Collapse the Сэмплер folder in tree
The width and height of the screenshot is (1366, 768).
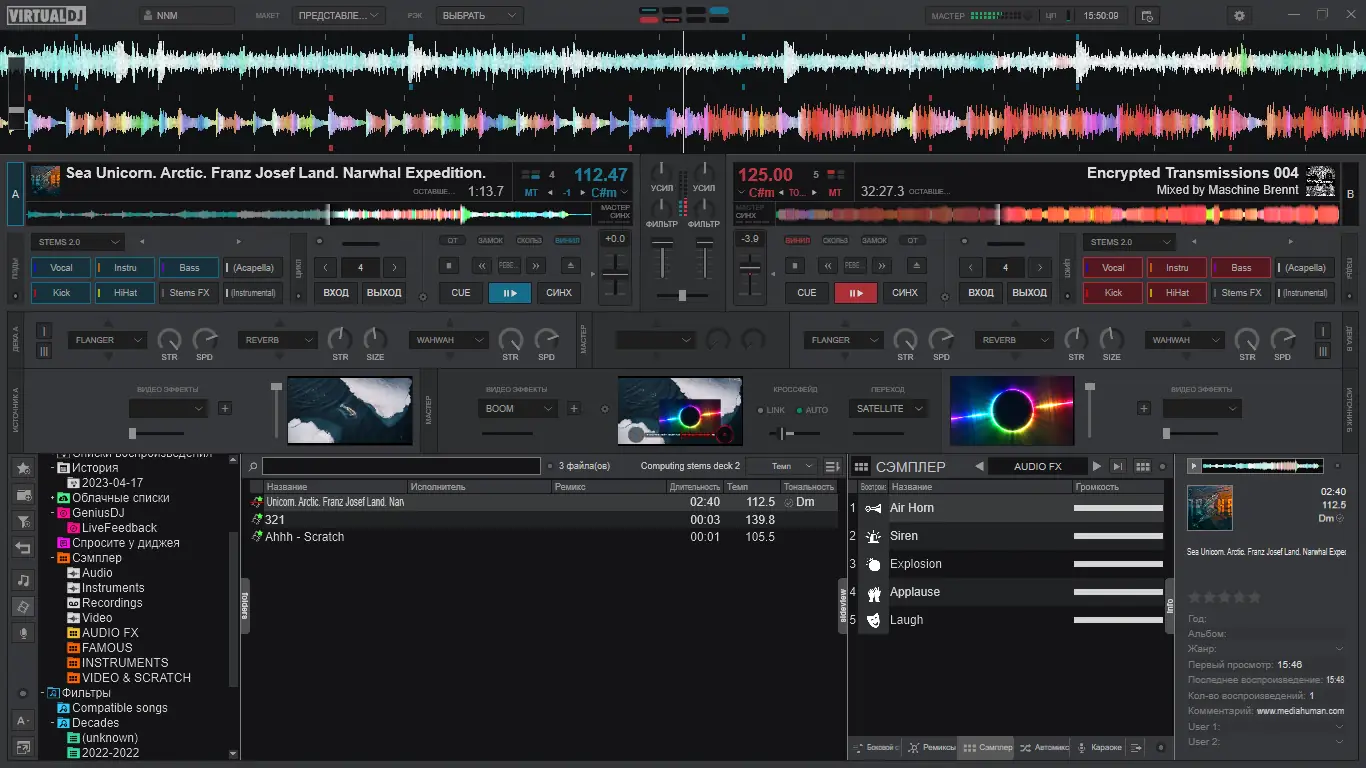pyautogui.click(x=53, y=558)
